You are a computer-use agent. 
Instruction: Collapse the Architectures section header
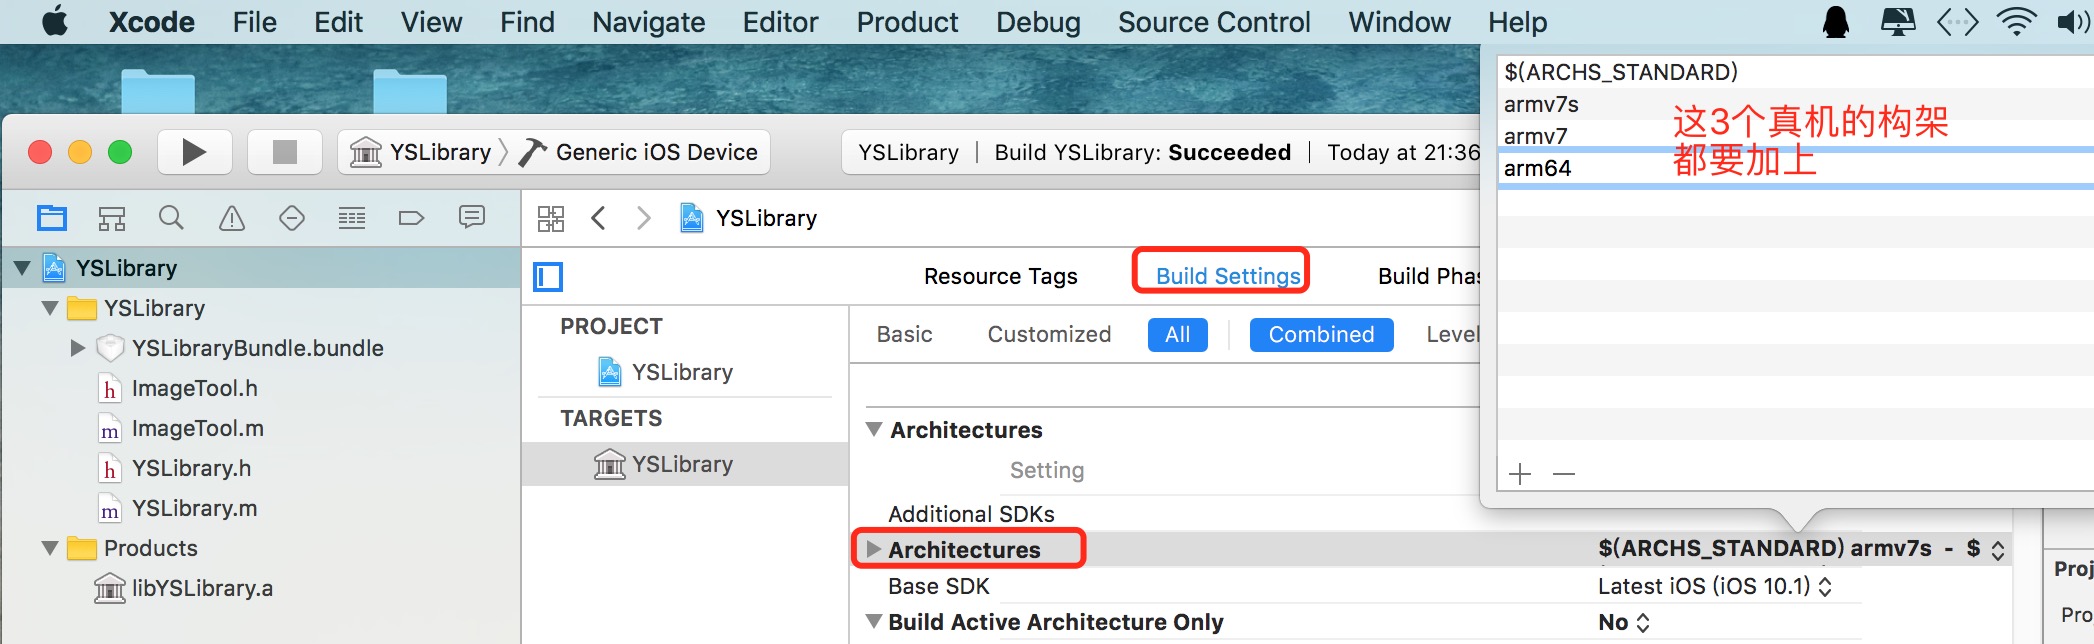[874, 430]
